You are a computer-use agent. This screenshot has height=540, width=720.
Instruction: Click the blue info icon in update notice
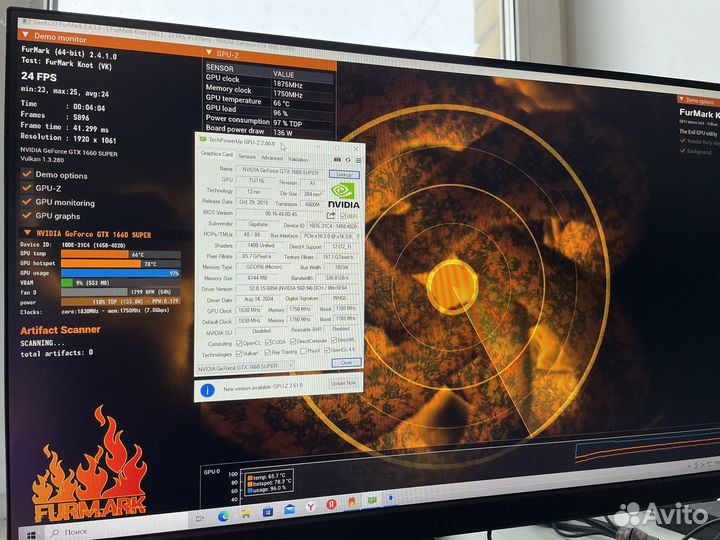click(207, 388)
